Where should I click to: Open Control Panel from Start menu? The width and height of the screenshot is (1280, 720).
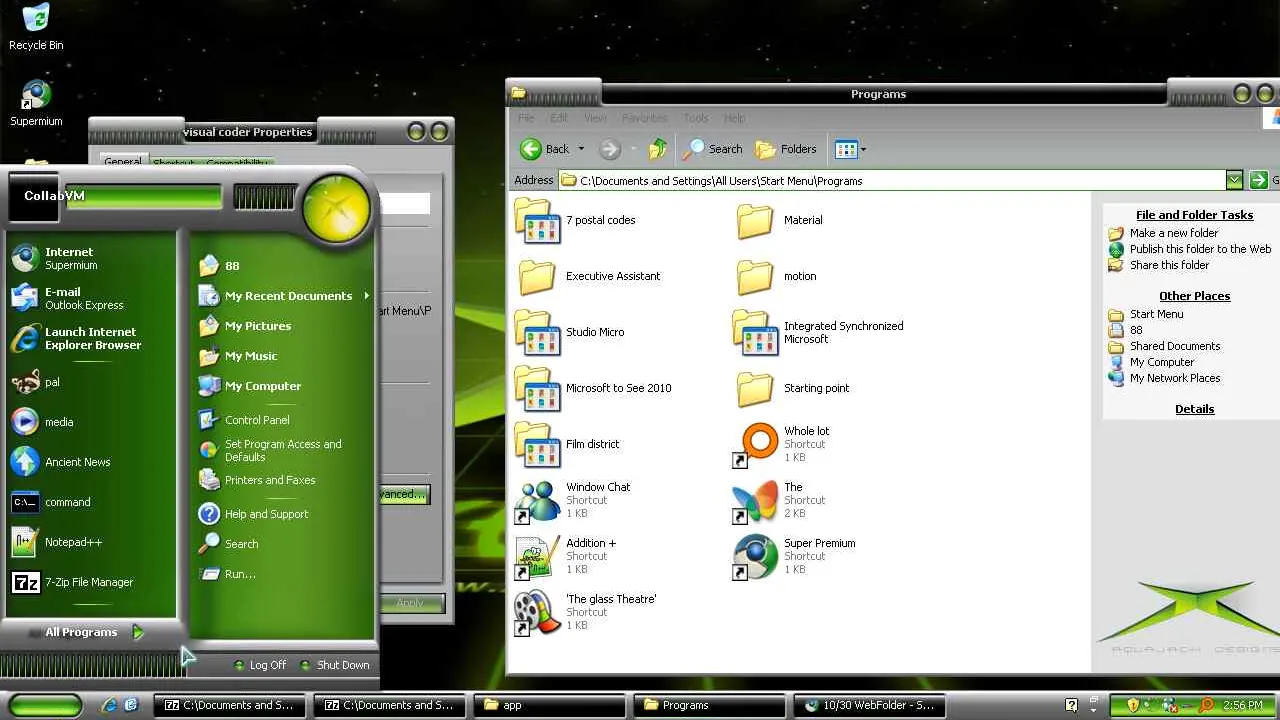[283, 420]
